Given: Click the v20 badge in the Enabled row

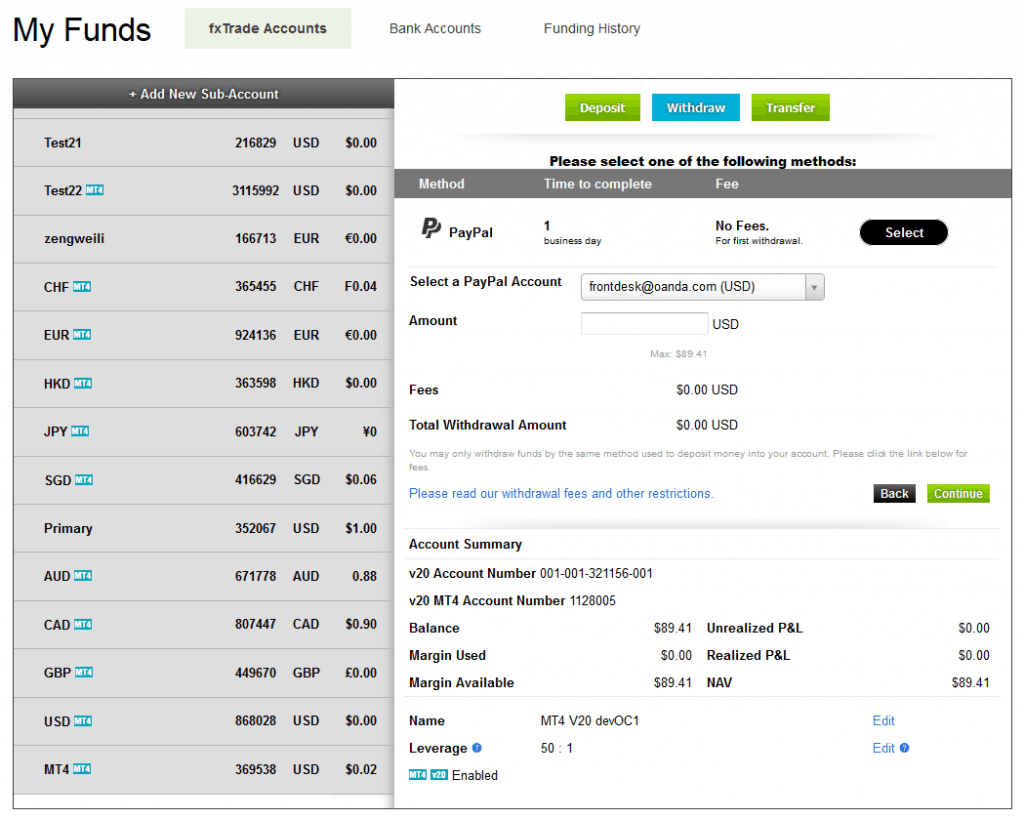Looking at the screenshot, I should point(438,775).
